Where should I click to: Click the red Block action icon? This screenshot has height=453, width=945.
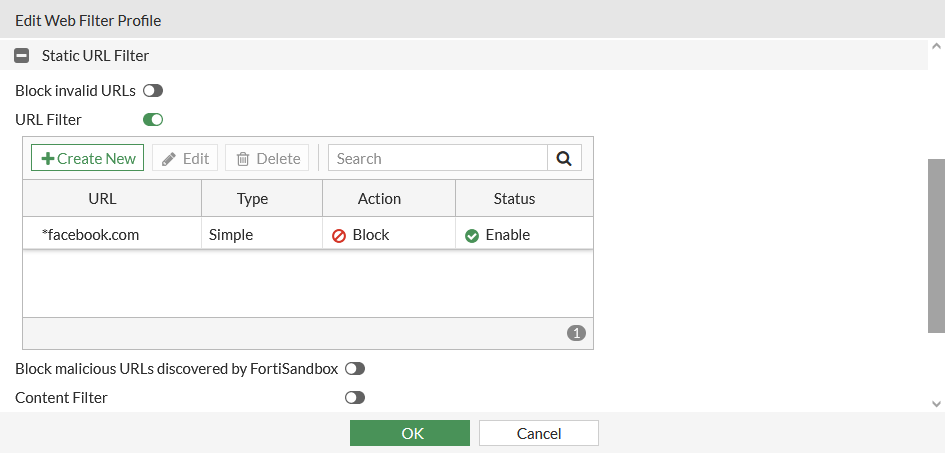(x=339, y=235)
